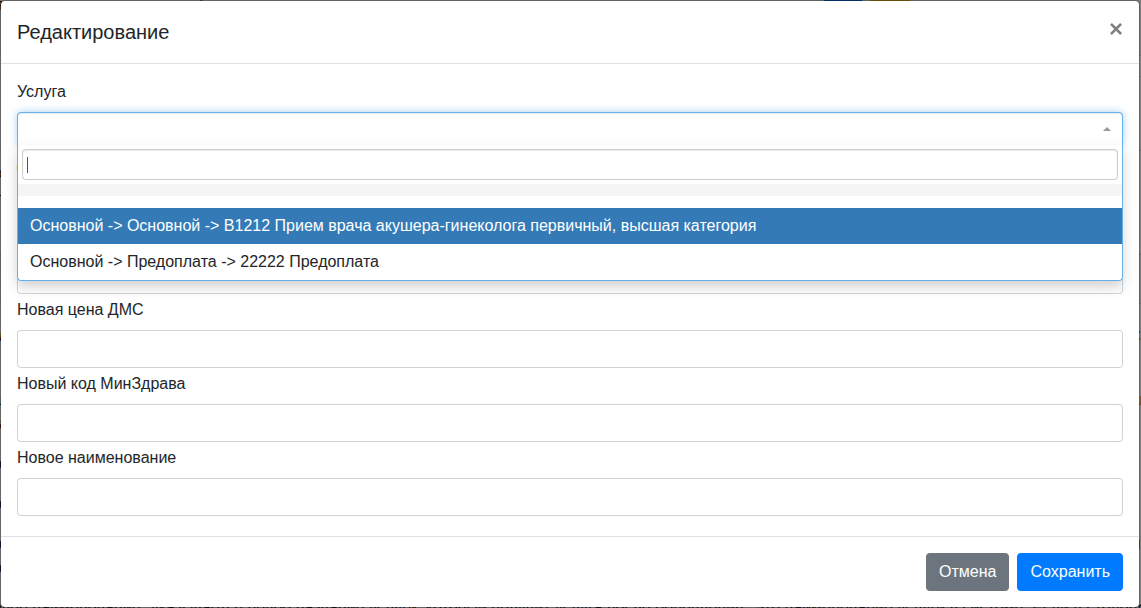Click the Новое наименование label

[x=96, y=458]
